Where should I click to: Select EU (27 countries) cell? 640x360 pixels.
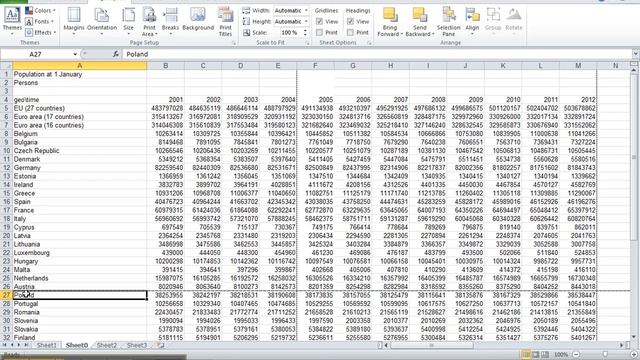click(80, 108)
